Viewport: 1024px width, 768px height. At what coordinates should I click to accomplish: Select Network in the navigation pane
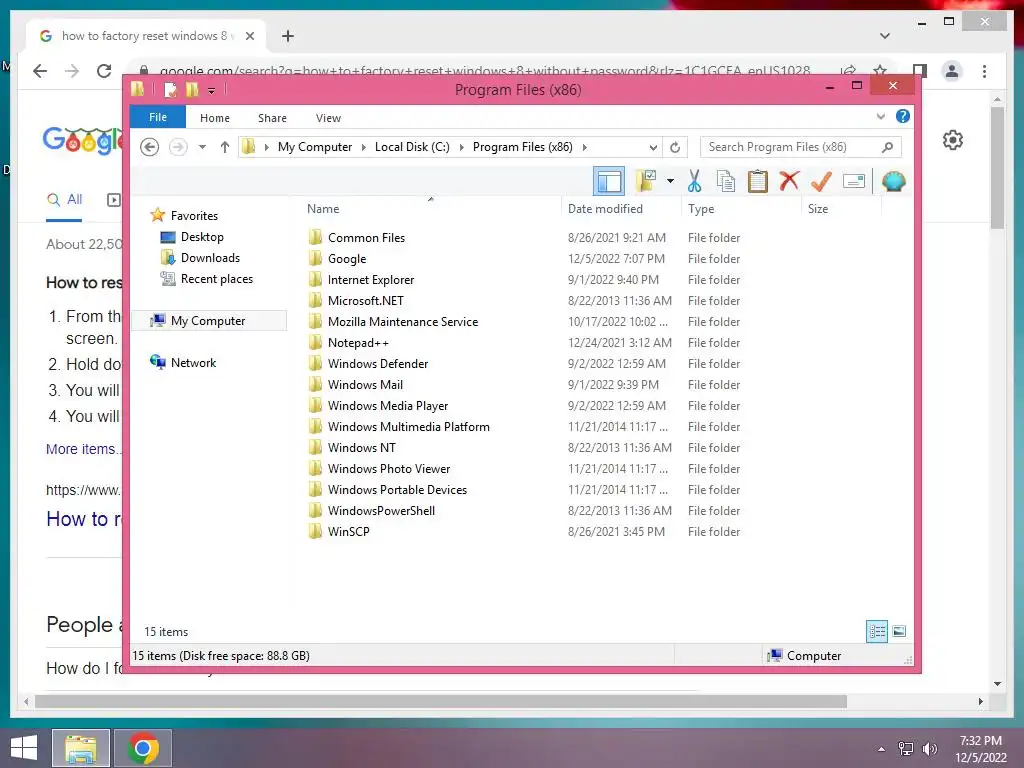tap(193, 362)
